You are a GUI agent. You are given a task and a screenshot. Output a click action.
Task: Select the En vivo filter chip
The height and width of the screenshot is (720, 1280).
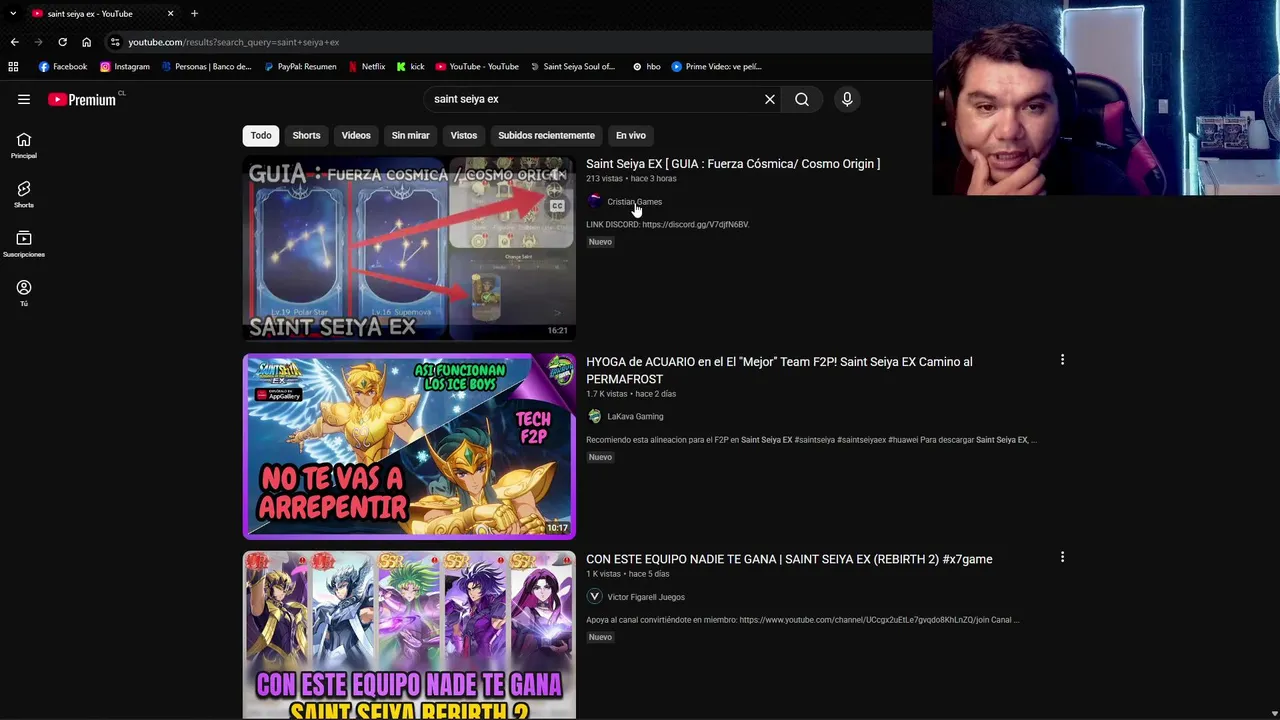(x=630, y=135)
